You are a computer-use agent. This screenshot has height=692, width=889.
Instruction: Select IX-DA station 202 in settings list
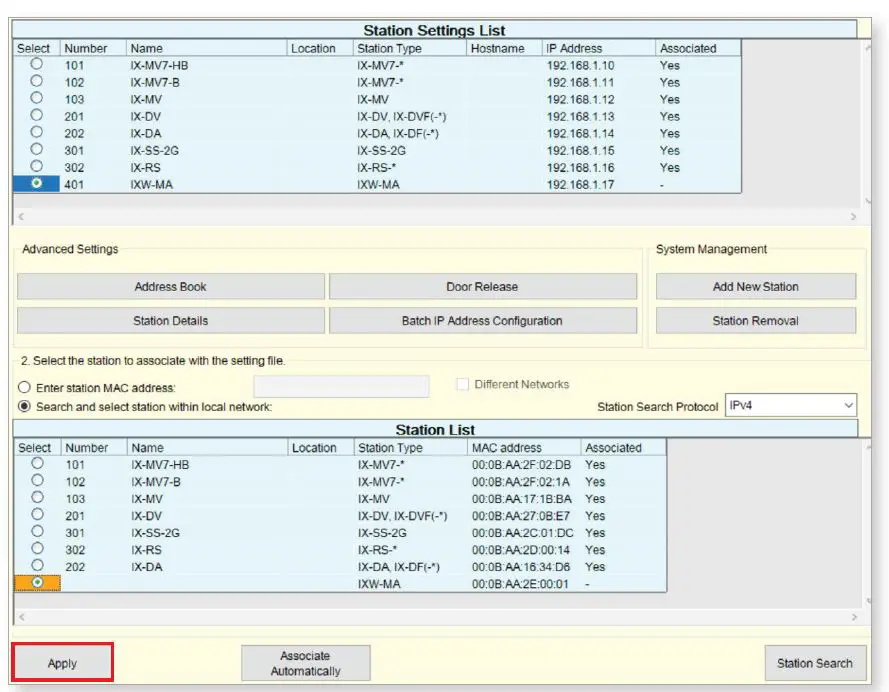[x=37, y=133]
